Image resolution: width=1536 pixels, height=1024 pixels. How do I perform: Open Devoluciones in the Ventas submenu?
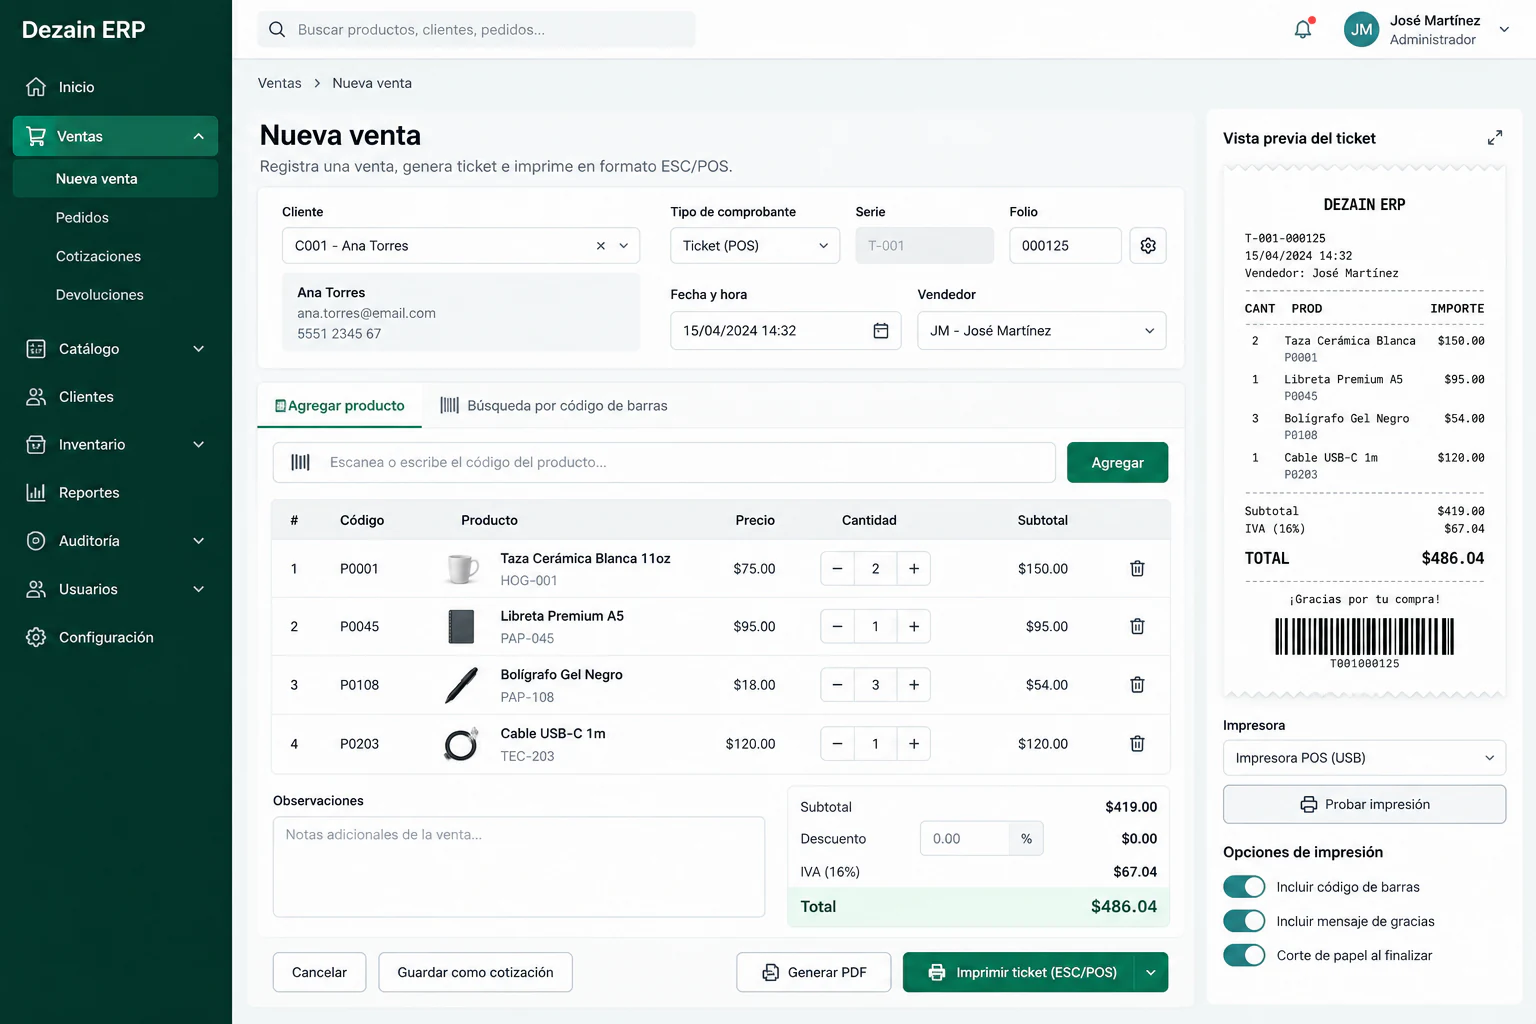[x=100, y=295]
